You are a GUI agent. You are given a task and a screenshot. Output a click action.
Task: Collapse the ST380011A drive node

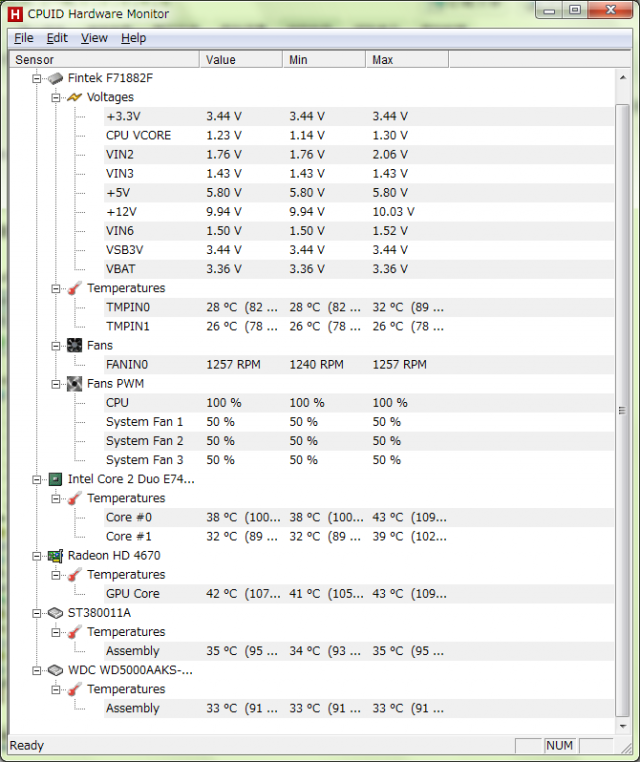click(37, 614)
